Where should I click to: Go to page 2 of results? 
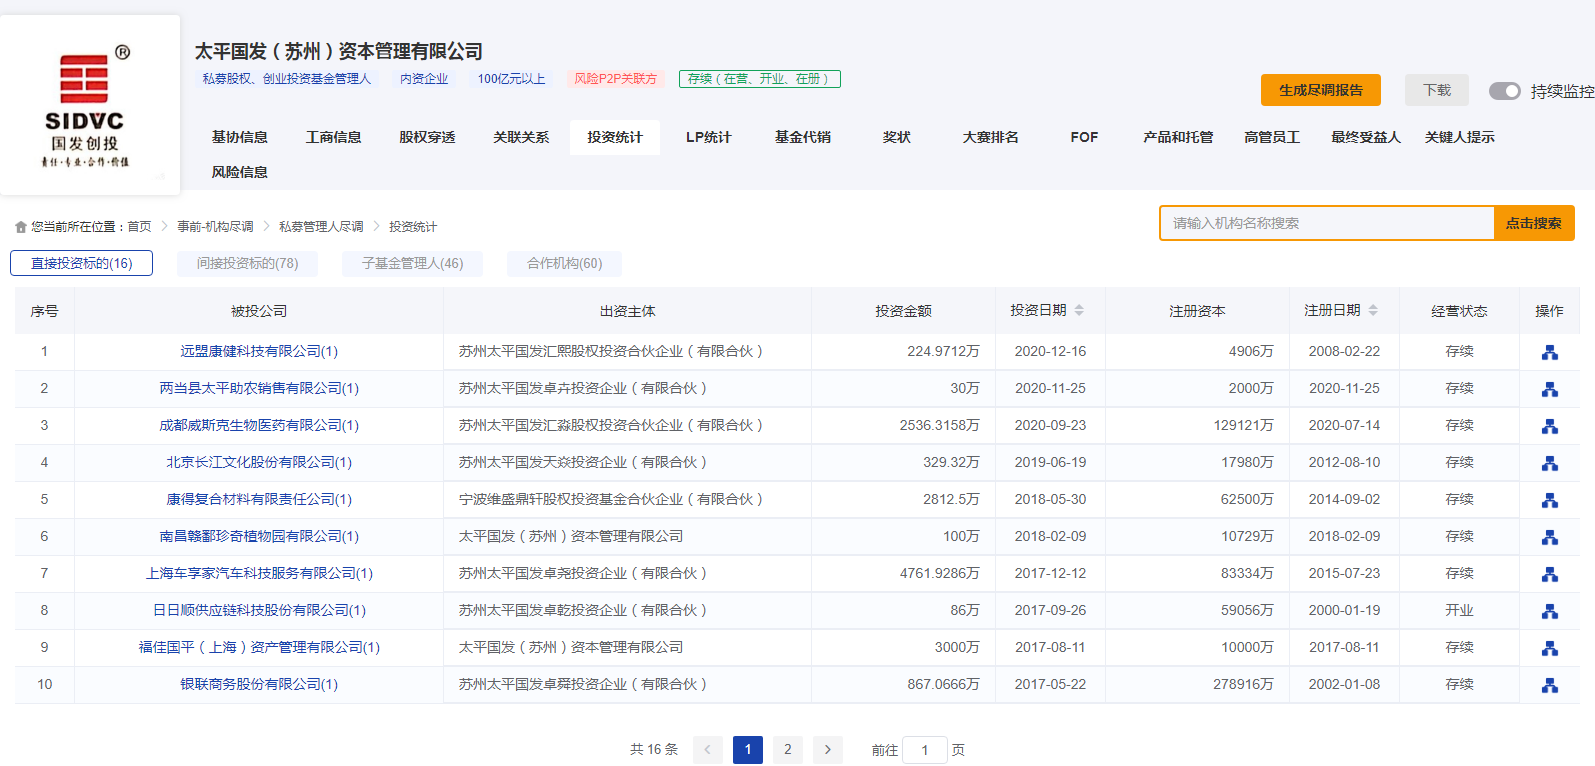(787, 750)
